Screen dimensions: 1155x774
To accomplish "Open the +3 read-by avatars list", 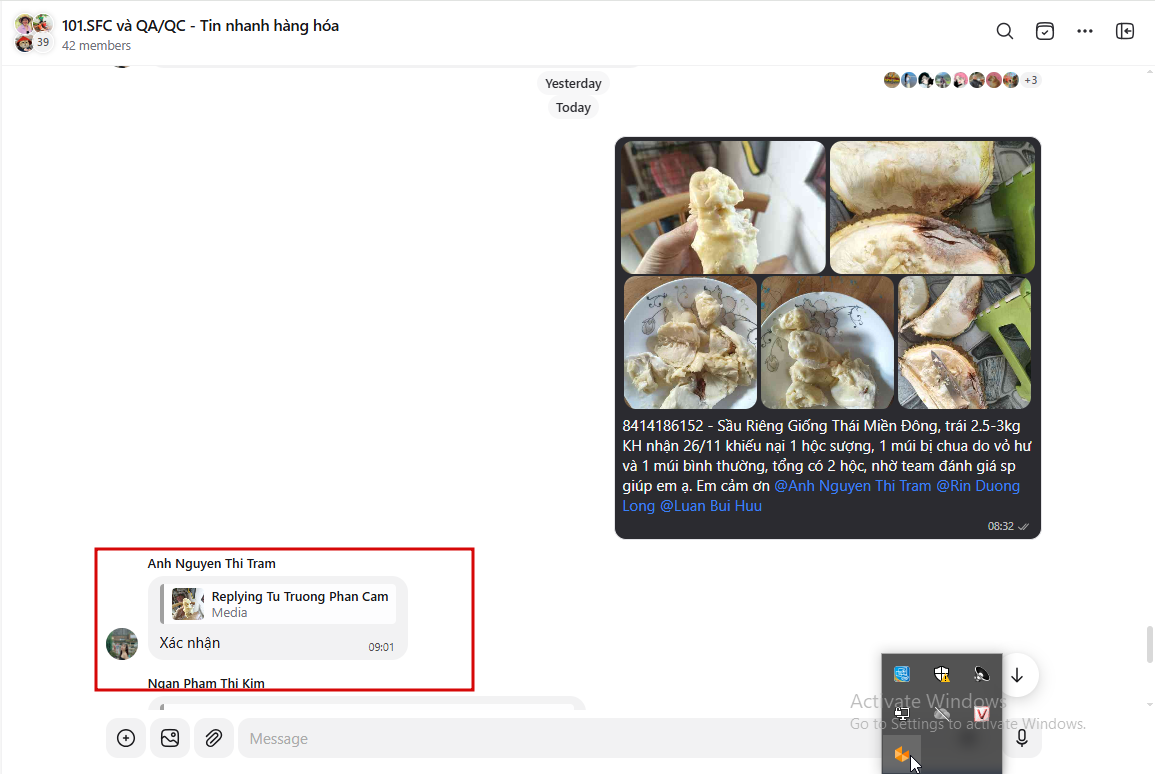I will point(1031,80).
